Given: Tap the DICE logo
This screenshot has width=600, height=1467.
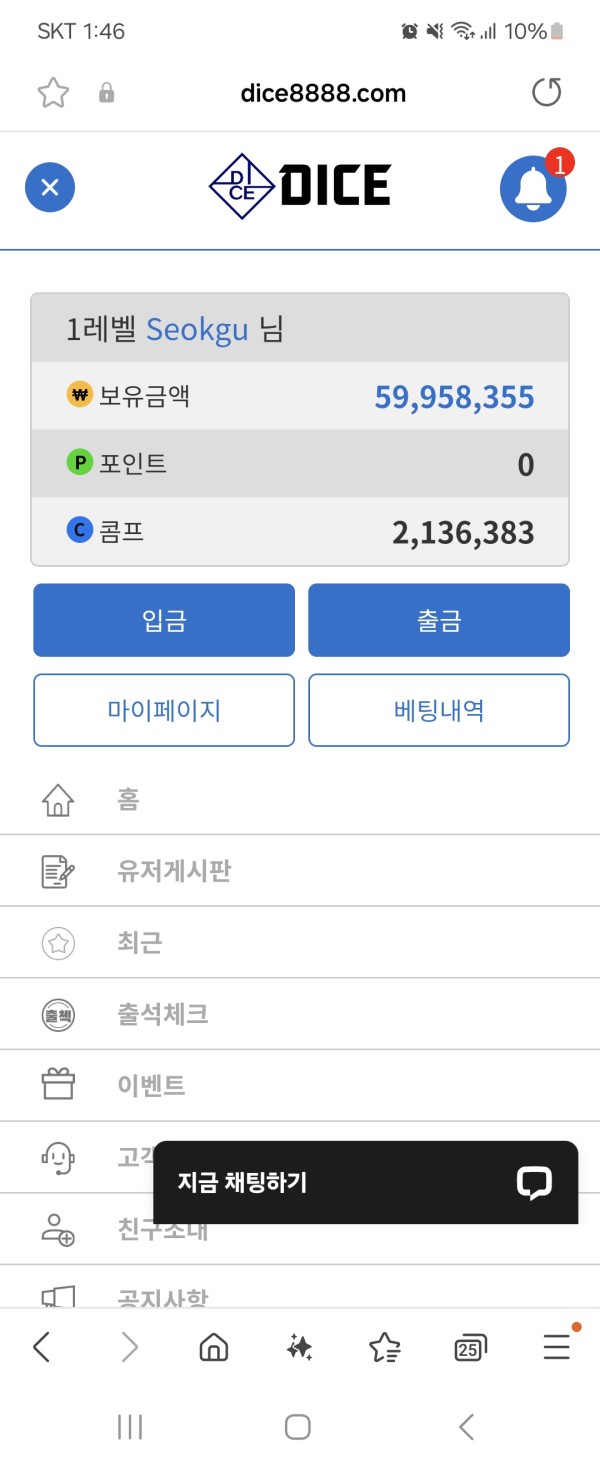Looking at the screenshot, I should tap(299, 186).
